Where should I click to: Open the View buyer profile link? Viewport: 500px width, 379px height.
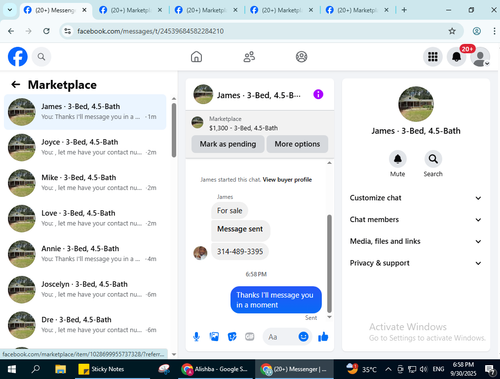pos(287,180)
